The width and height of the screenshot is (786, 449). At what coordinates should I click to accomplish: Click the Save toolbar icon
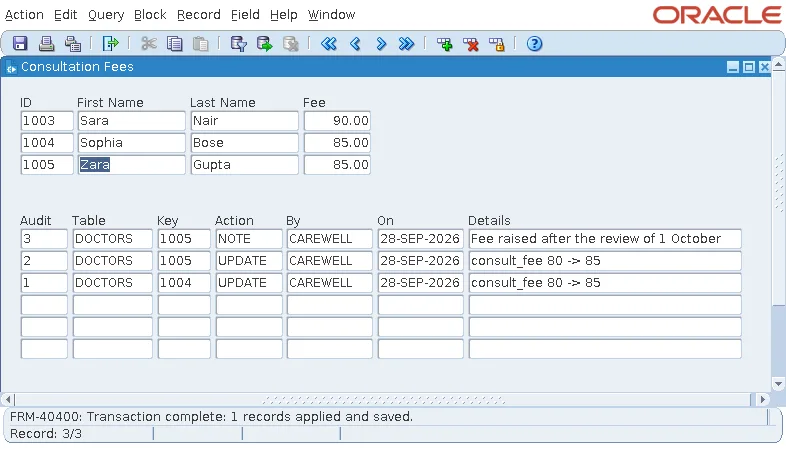pos(20,44)
